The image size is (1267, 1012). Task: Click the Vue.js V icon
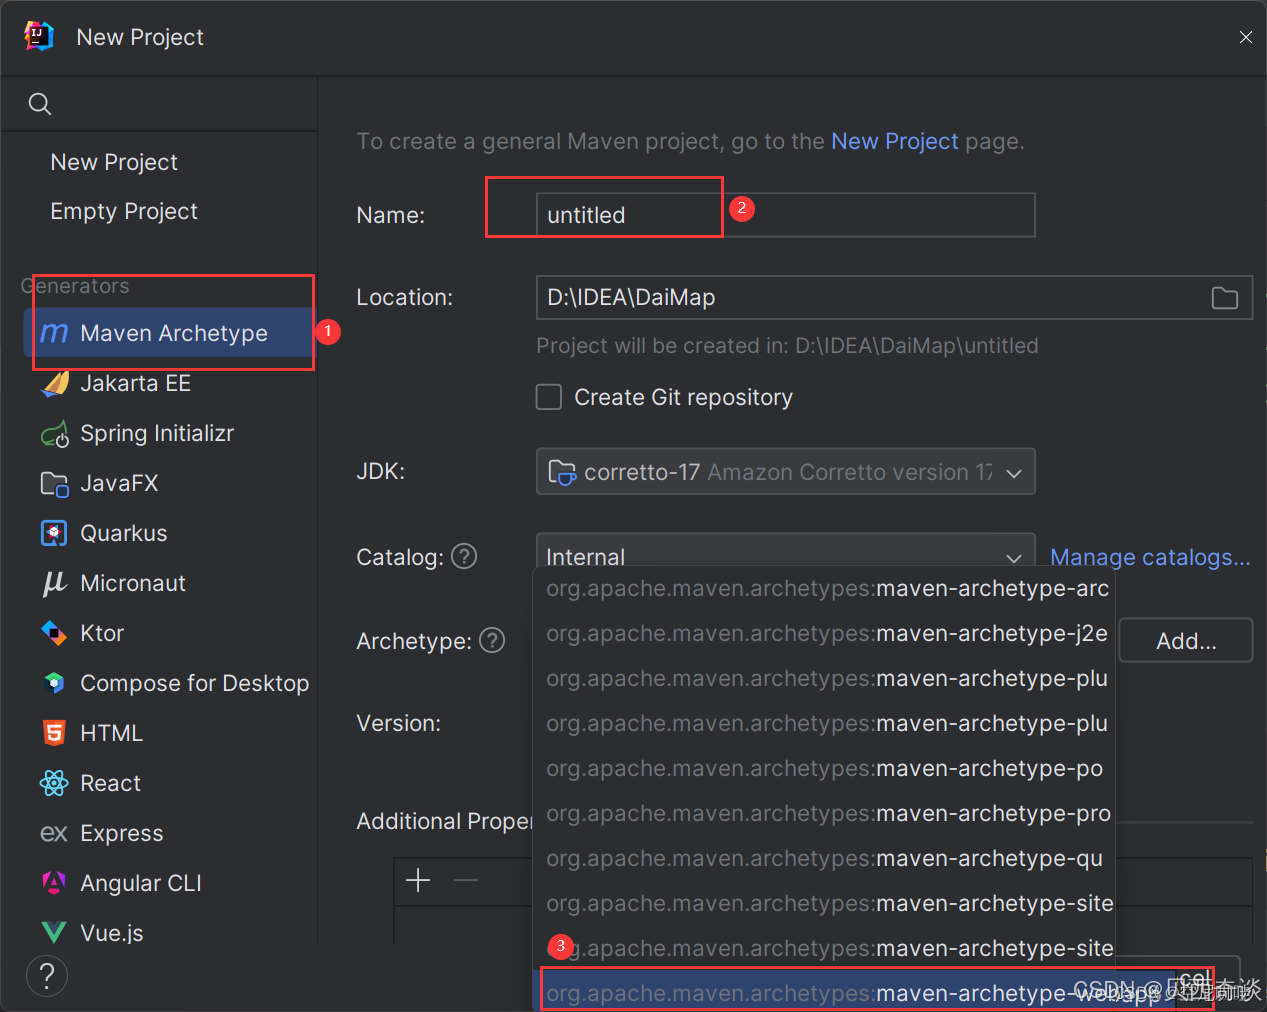(x=54, y=933)
